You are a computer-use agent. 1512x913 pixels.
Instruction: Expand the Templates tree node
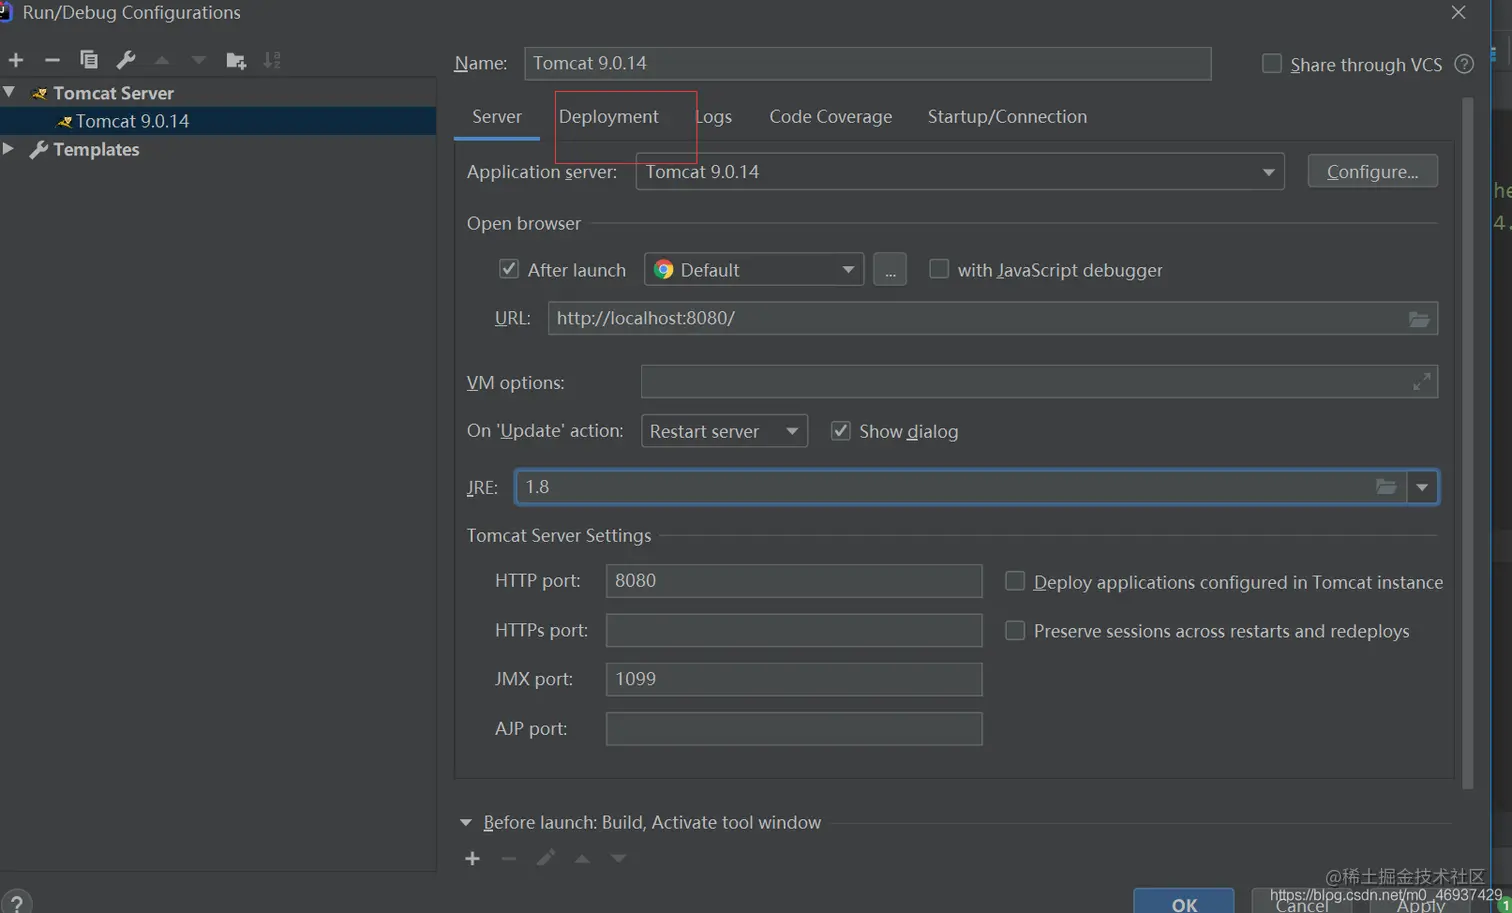click(x=8, y=149)
